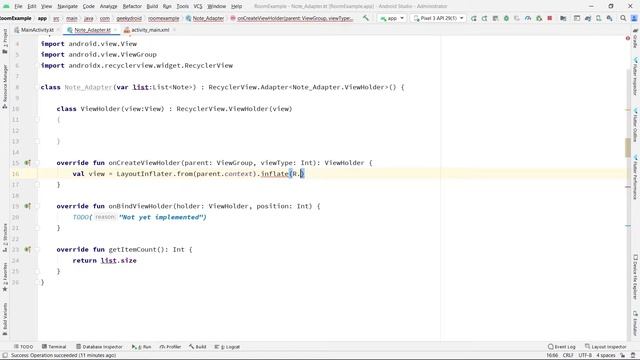Open the Tools menu
Viewport: 640px width, 360px height.
coord(182,6)
